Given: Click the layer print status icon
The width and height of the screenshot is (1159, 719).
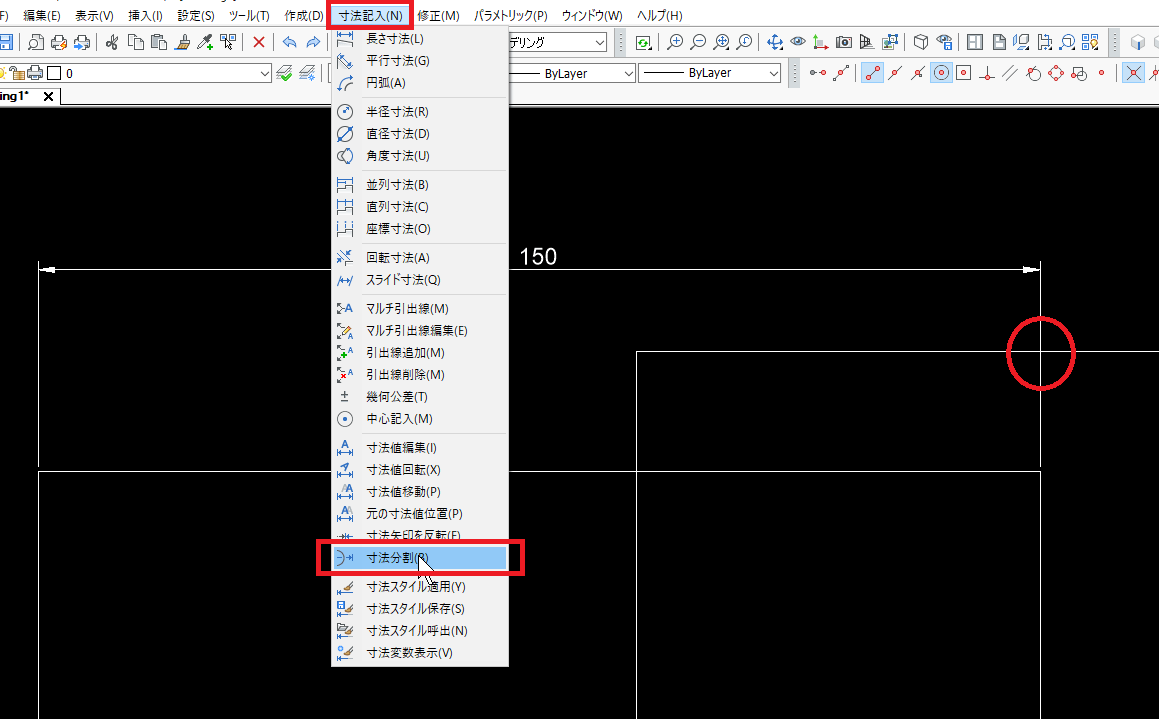Looking at the screenshot, I should [x=35, y=73].
